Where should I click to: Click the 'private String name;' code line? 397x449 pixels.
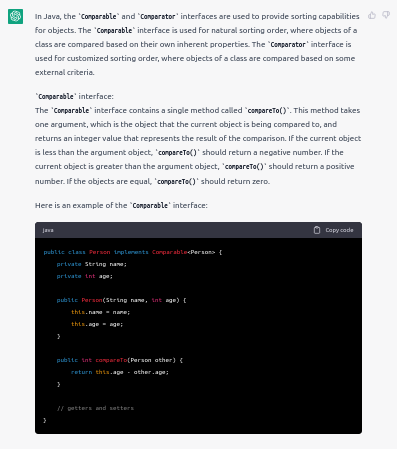pyautogui.click(x=92, y=264)
